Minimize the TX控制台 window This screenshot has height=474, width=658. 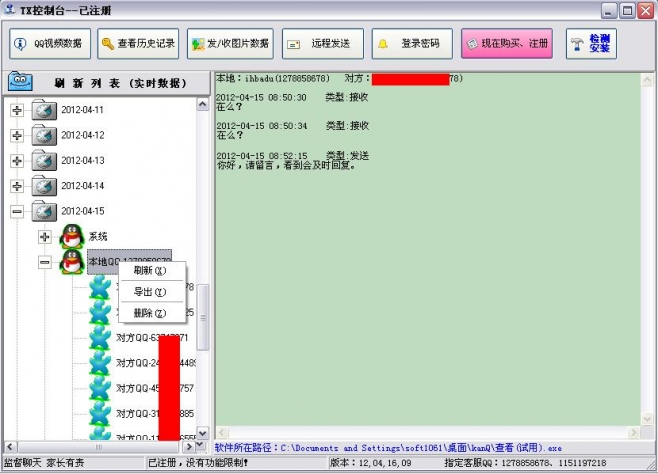coord(609,10)
